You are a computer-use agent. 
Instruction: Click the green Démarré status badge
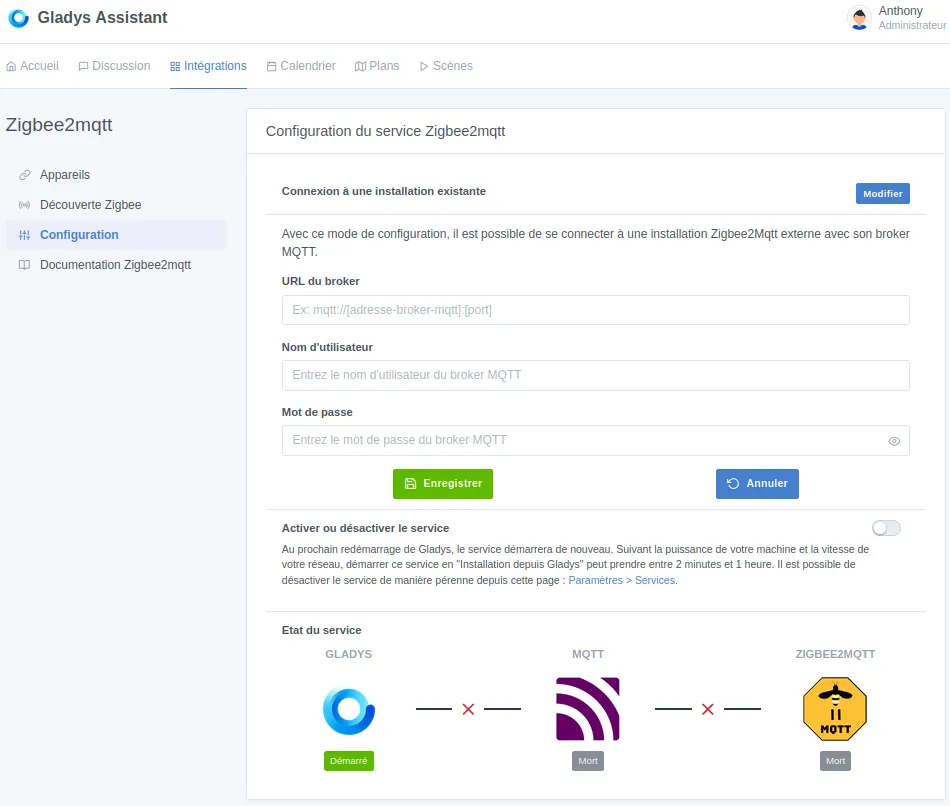[x=348, y=760]
